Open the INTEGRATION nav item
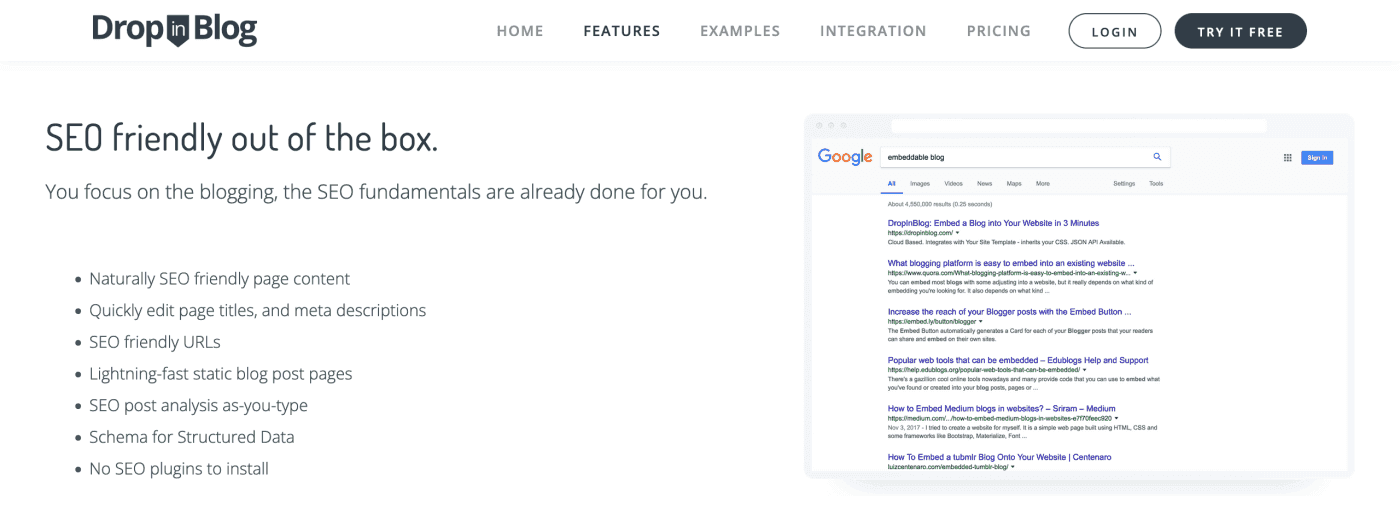 pyautogui.click(x=873, y=31)
